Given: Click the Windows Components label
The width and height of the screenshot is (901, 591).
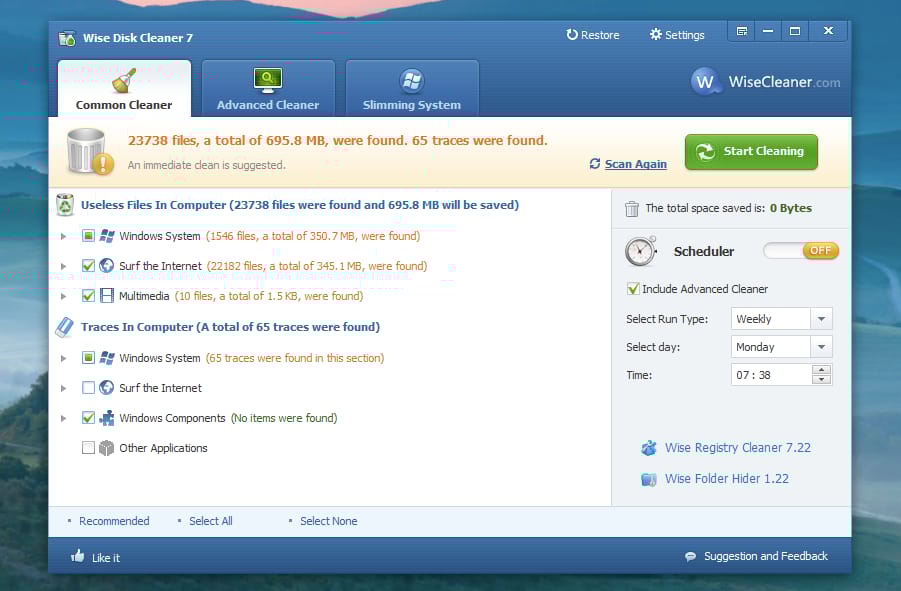Looking at the screenshot, I should coord(172,418).
